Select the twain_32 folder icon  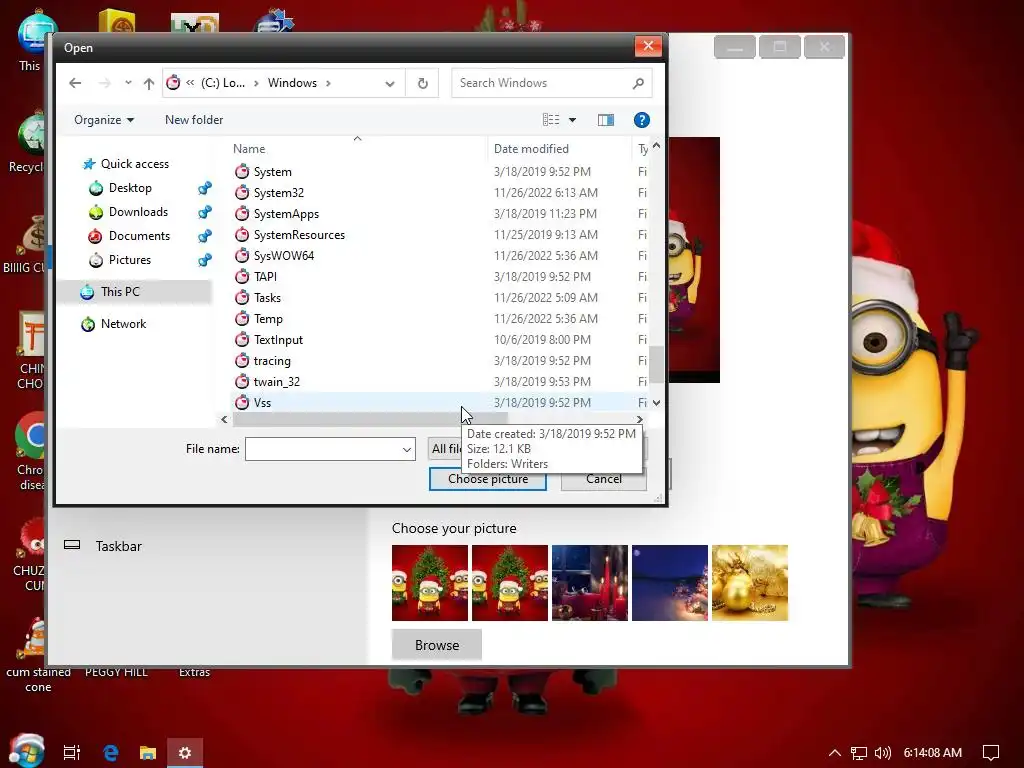pyautogui.click(x=242, y=381)
